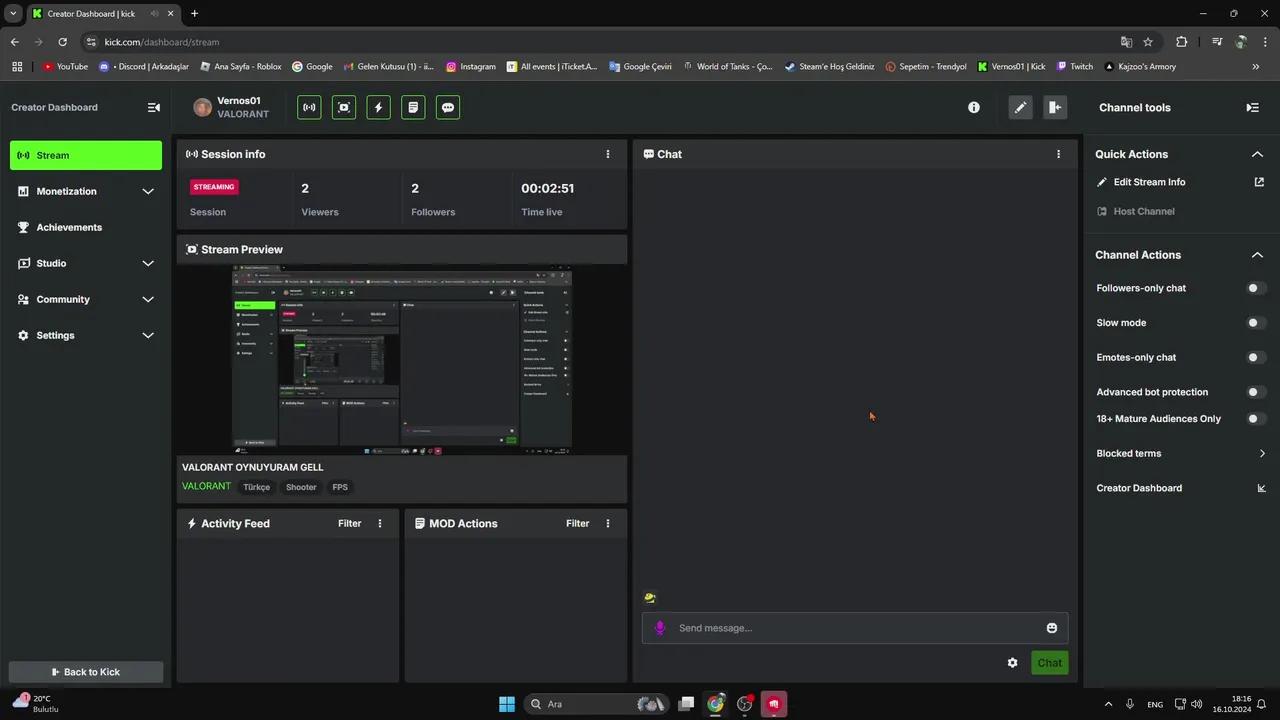Screen dimensions: 1280x720
Task: Open Chrome Extensions puzzle icon
Action: coord(1182,42)
